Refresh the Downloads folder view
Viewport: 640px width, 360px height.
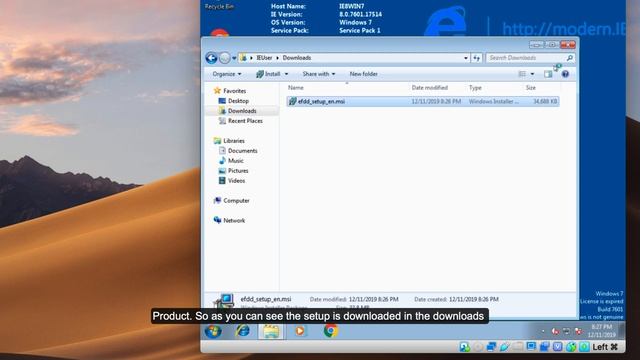tap(476, 58)
